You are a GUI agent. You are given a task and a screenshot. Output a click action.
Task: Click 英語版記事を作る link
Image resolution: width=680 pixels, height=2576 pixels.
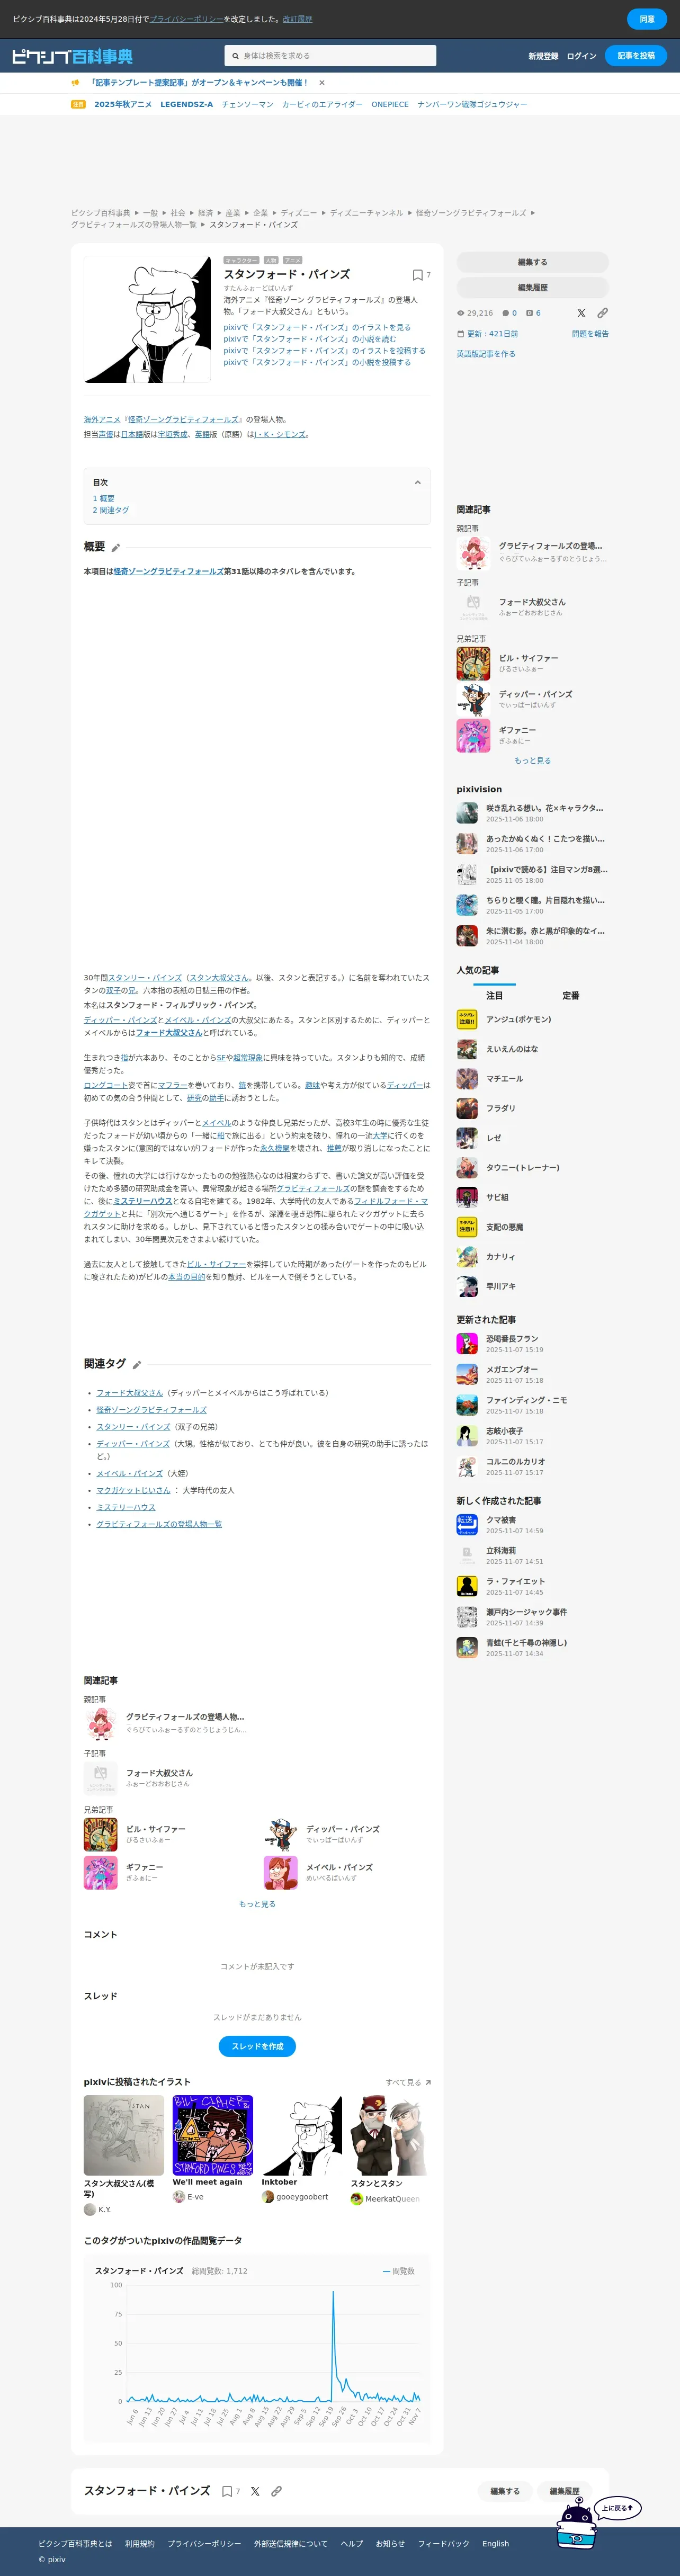point(486,354)
